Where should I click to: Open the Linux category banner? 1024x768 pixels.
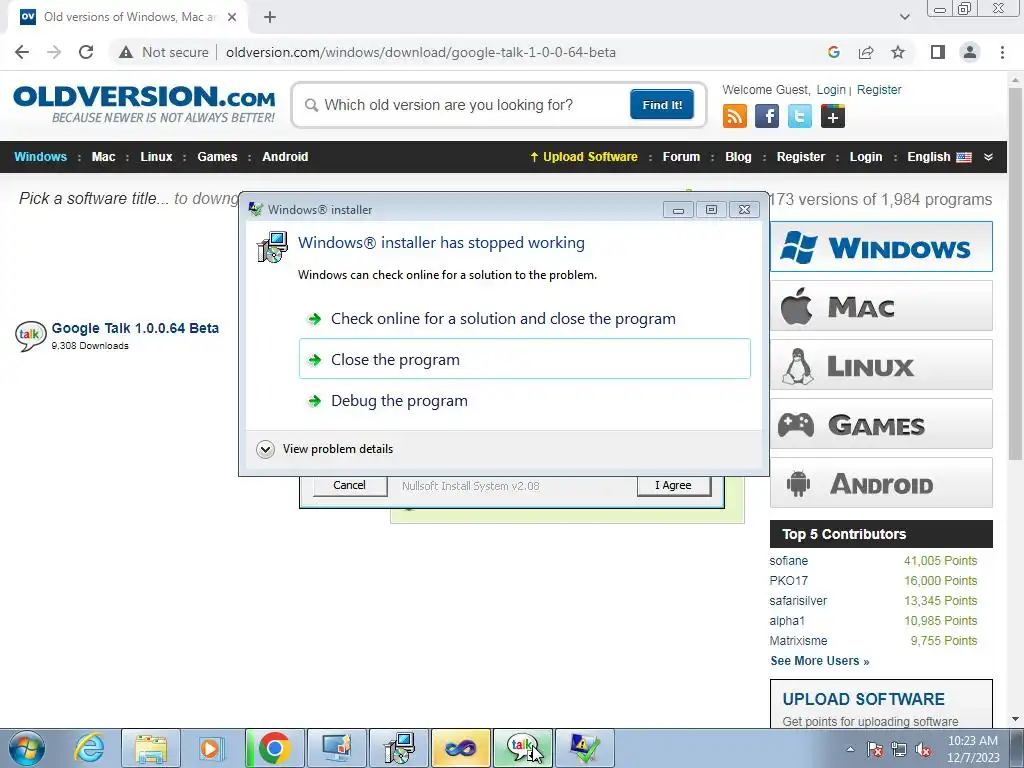[x=881, y=365]
